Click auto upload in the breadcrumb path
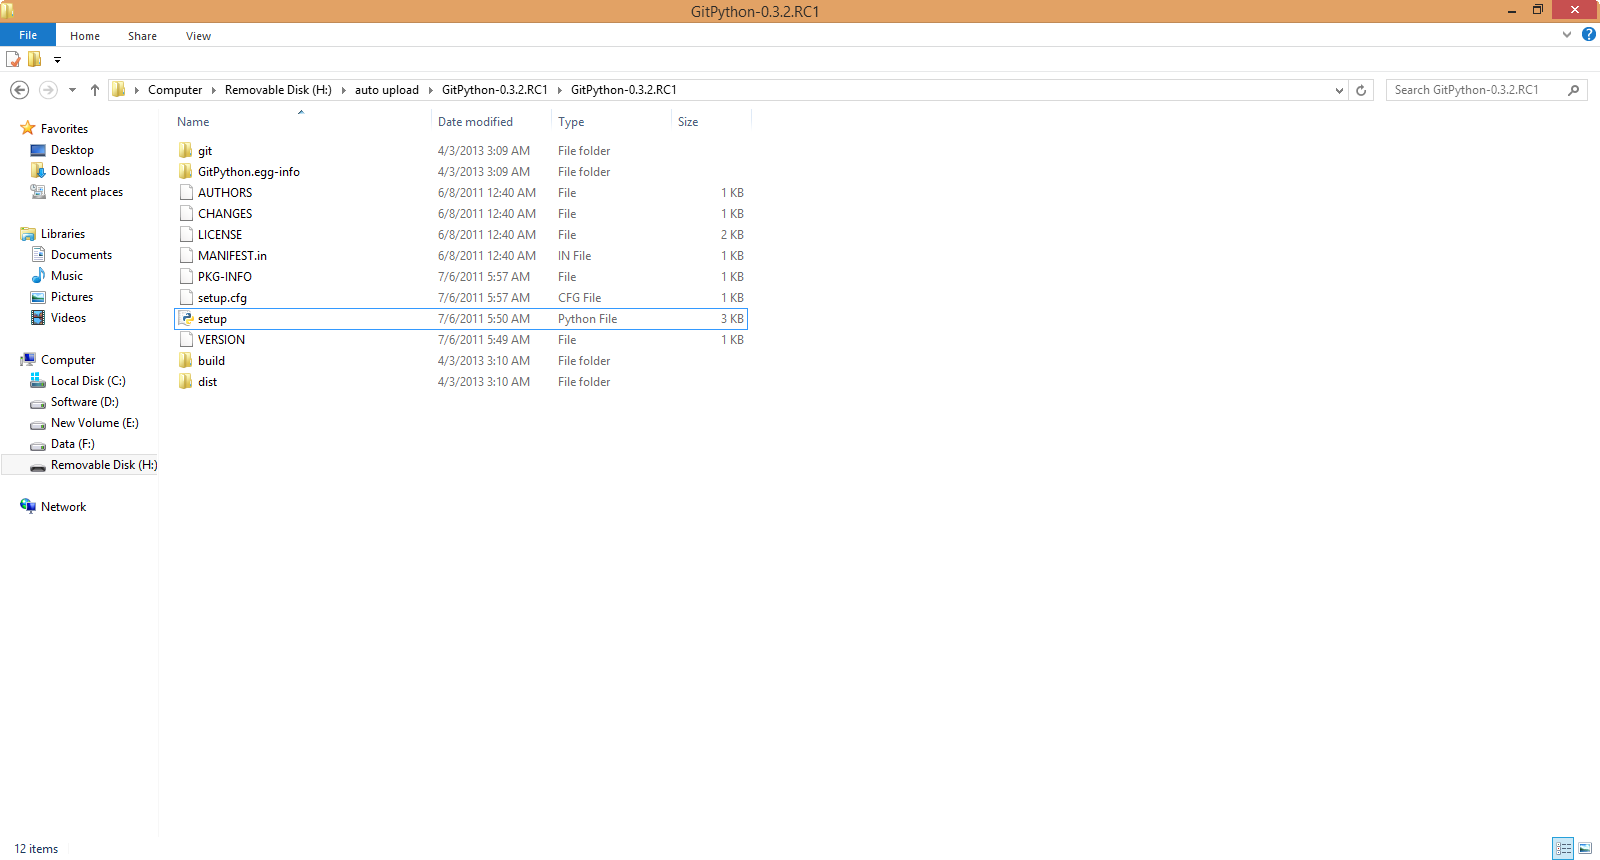The width and height of the screenshot is (1600, 860). tap(387, 90)
